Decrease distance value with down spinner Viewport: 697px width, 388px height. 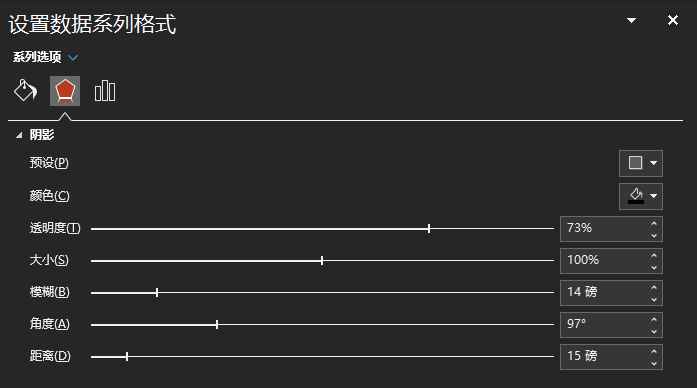(654, 364)
